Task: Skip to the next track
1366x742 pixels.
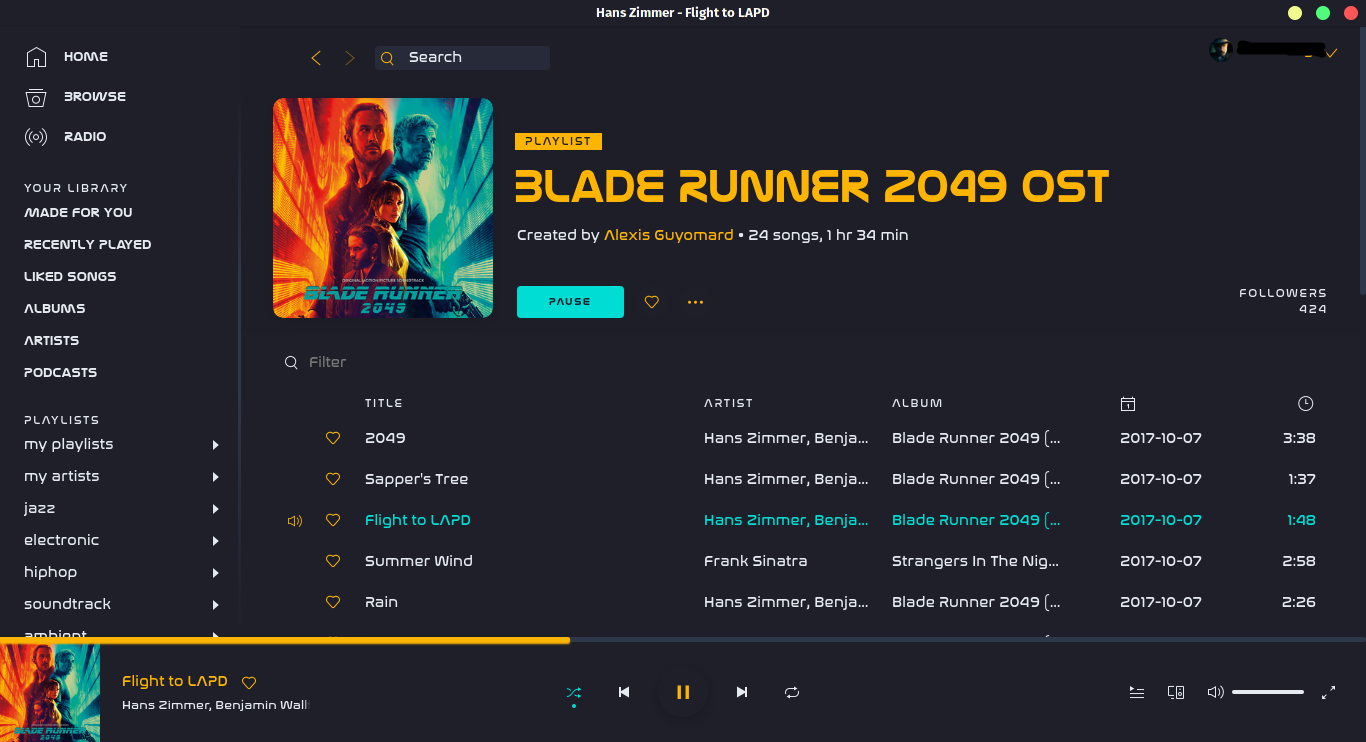Action: pyautogui.click(x=742, y=692)
